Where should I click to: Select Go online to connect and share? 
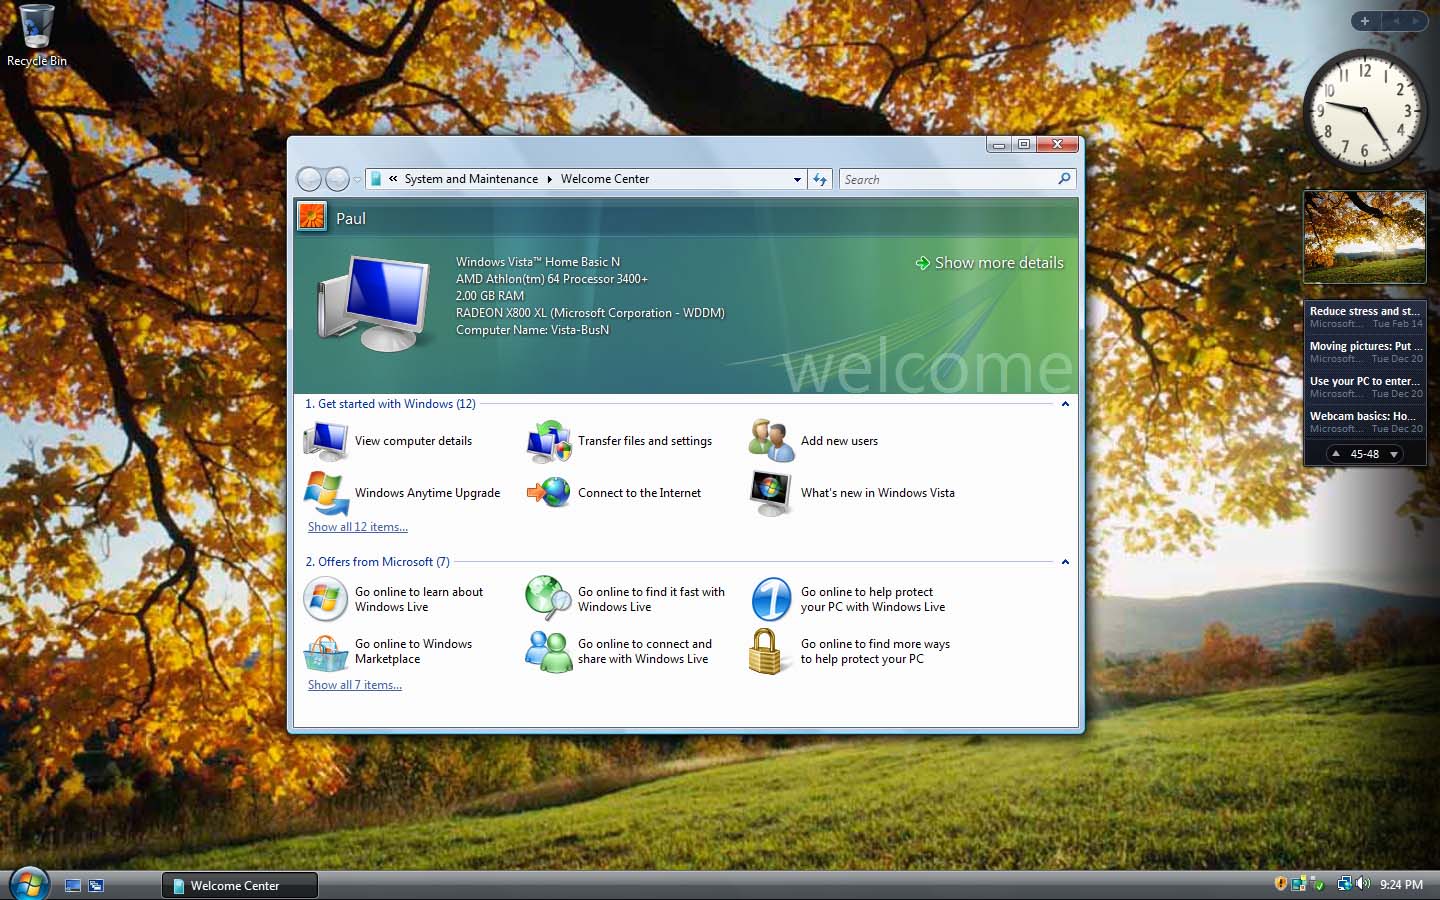point(620,651)
